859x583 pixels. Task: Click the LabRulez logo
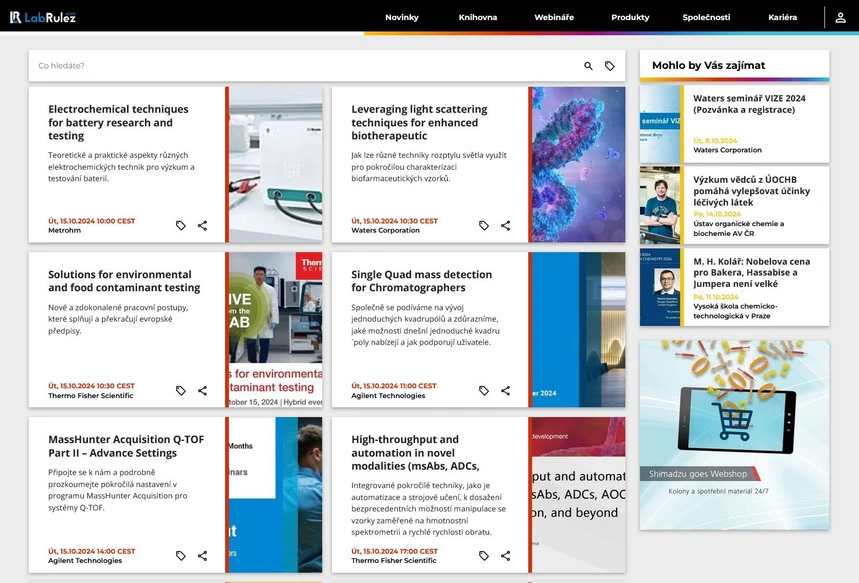point(43,17)
